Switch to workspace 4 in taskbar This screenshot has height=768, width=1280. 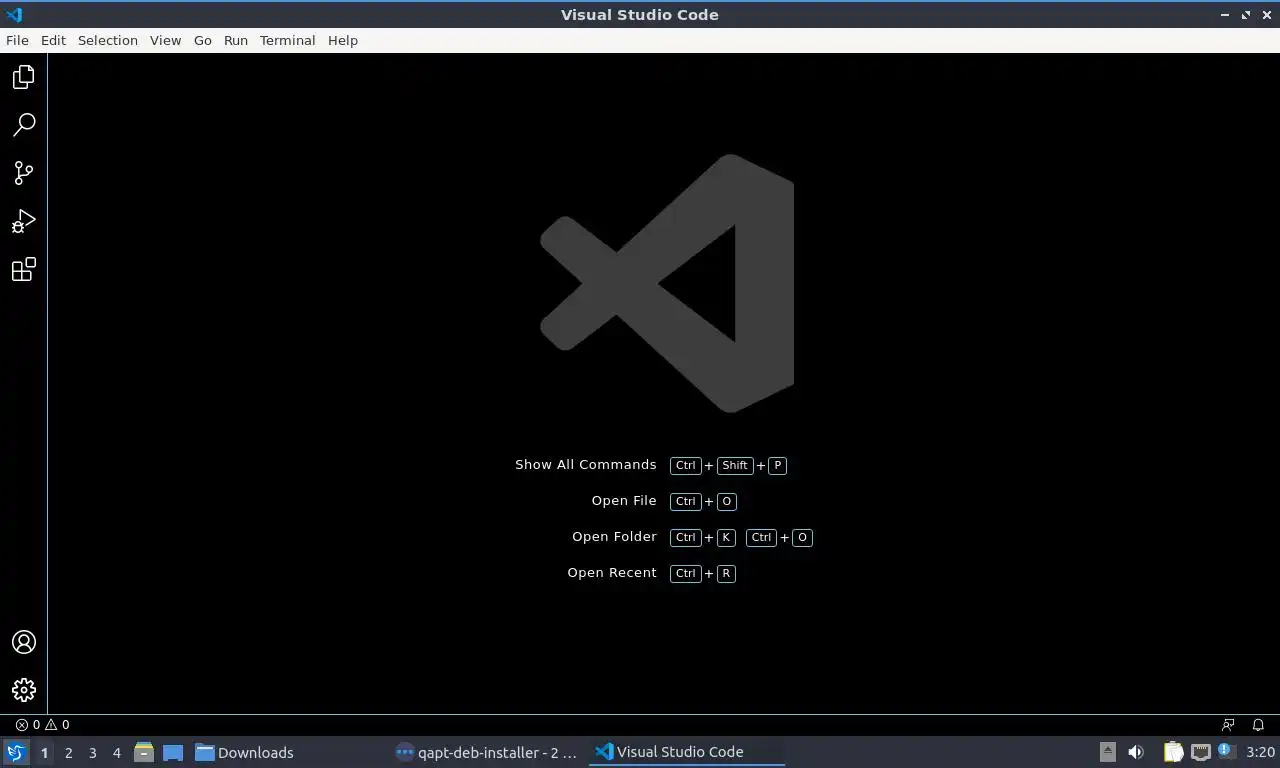(116, 753)
